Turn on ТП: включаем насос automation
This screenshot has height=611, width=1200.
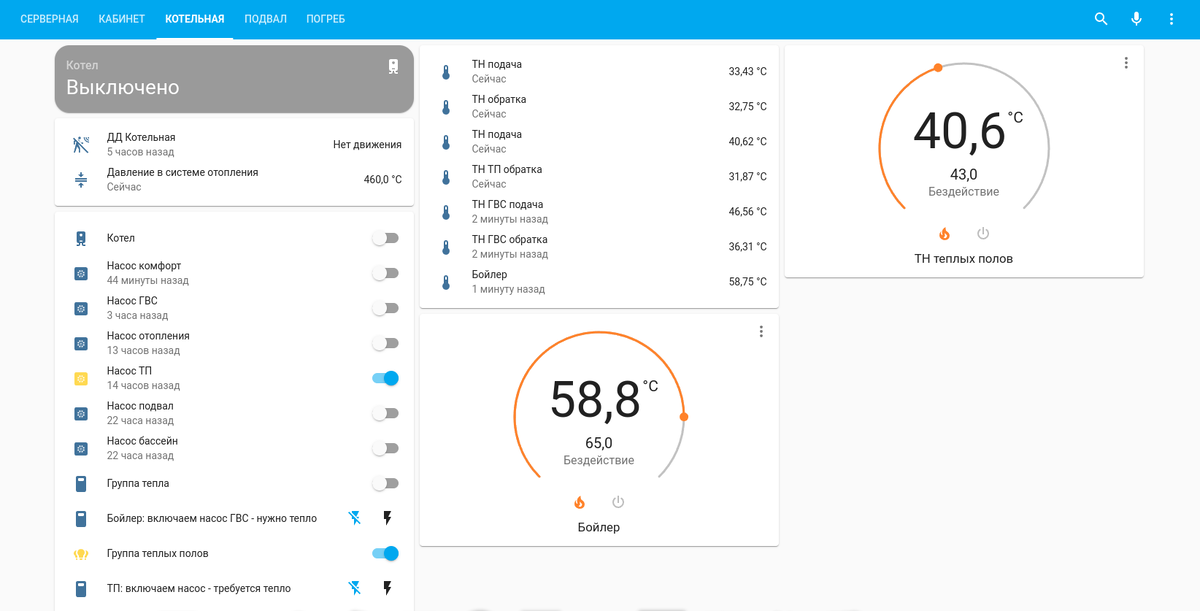coord(388,588)
